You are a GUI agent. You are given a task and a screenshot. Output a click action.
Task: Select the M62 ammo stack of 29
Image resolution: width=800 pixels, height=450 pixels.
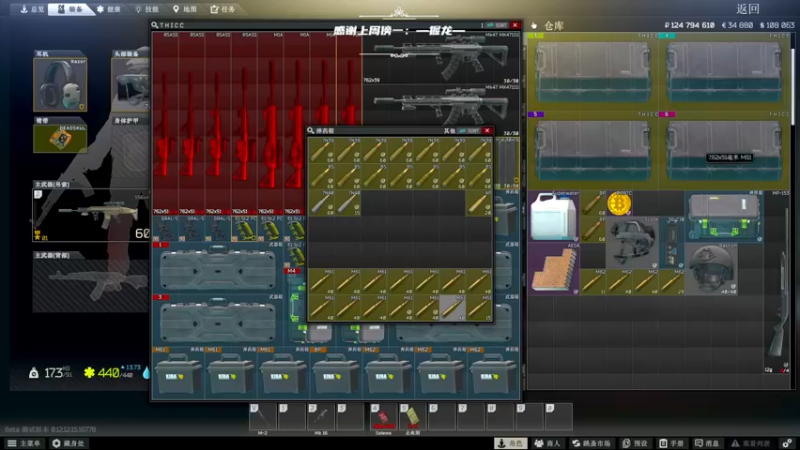pos(671,282)
